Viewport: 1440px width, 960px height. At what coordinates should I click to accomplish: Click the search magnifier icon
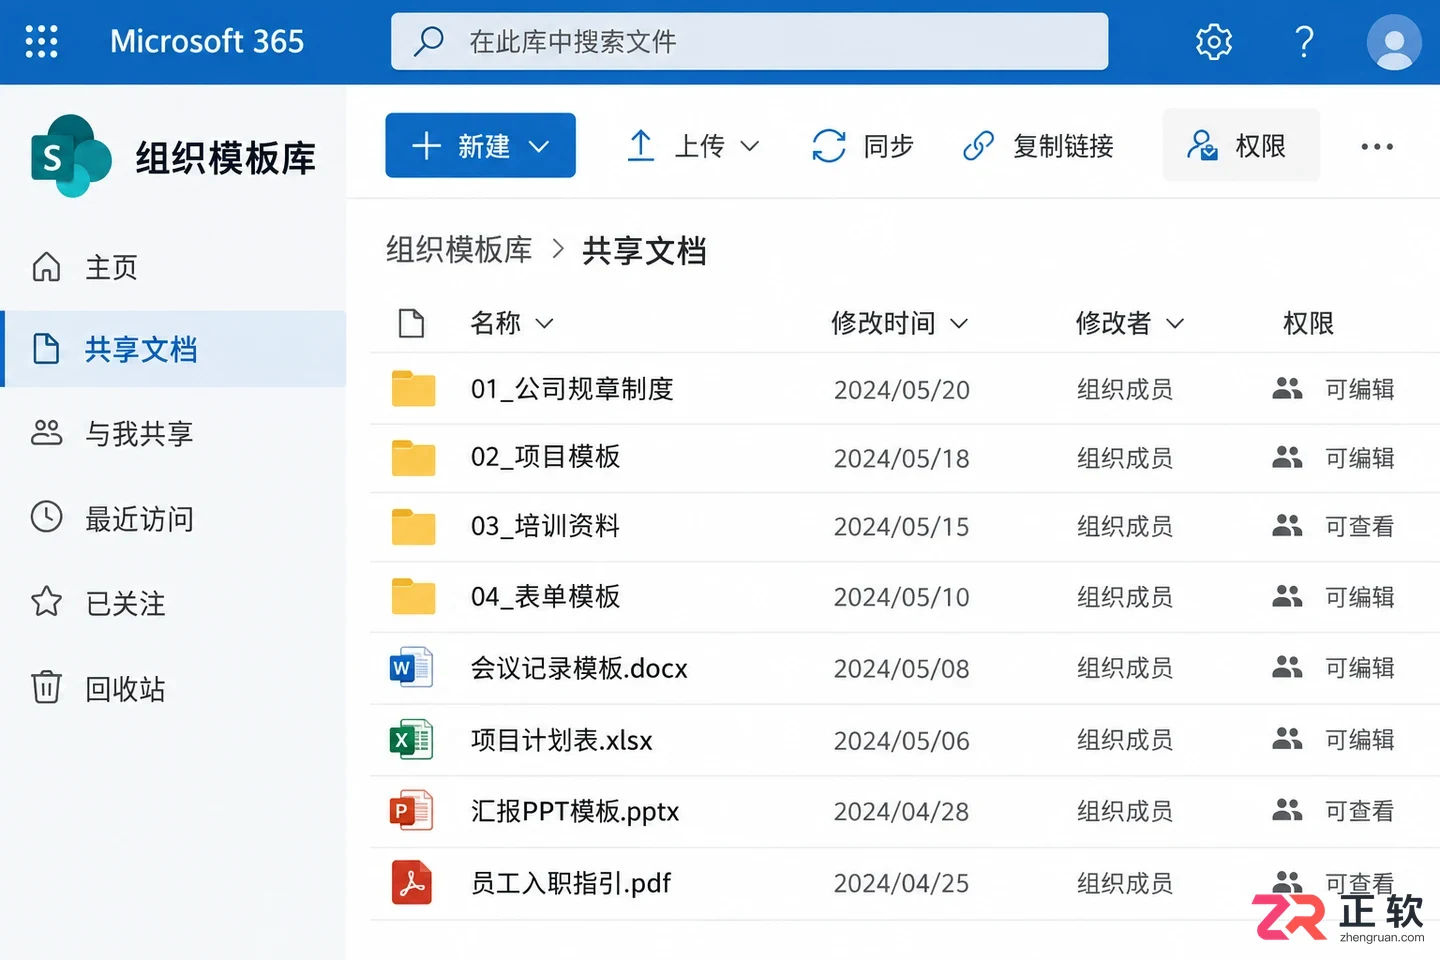click(429, 41)
